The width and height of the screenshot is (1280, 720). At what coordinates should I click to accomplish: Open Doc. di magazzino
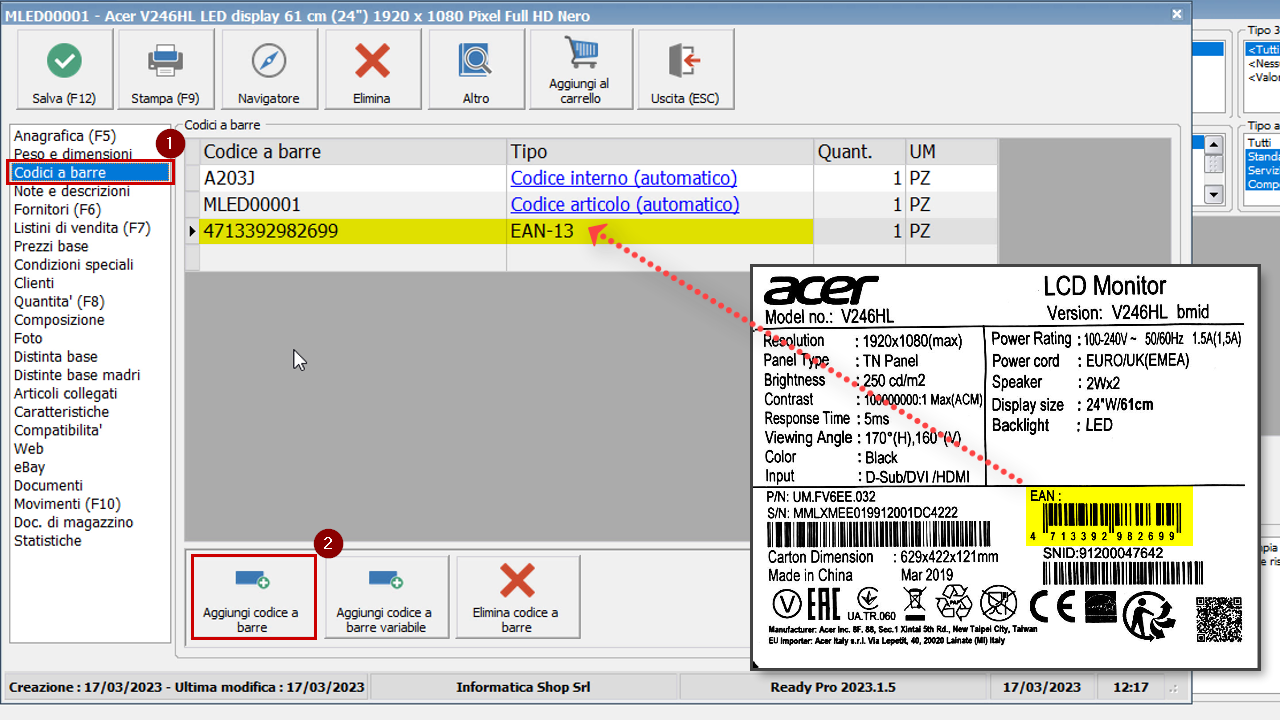pyautogui.click(x=73, y=522)
